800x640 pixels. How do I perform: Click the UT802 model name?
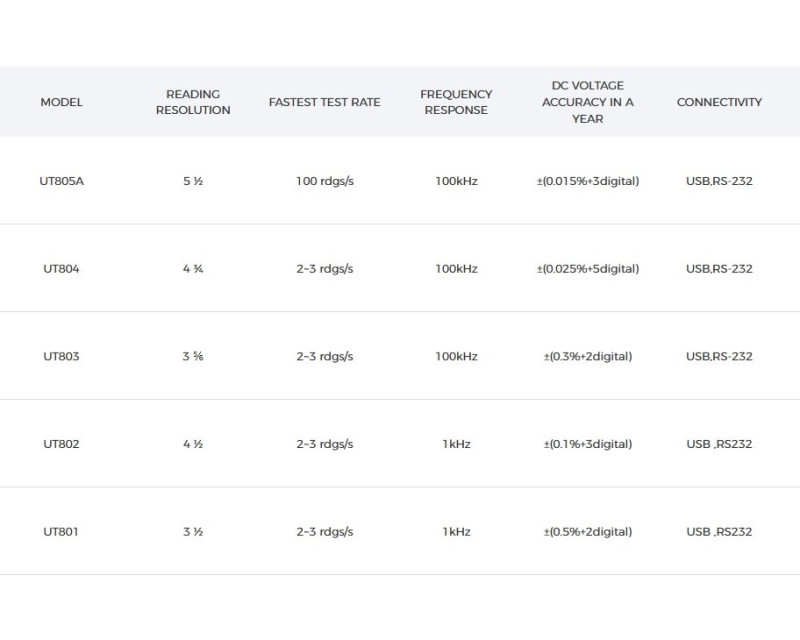tap(61, 444)
